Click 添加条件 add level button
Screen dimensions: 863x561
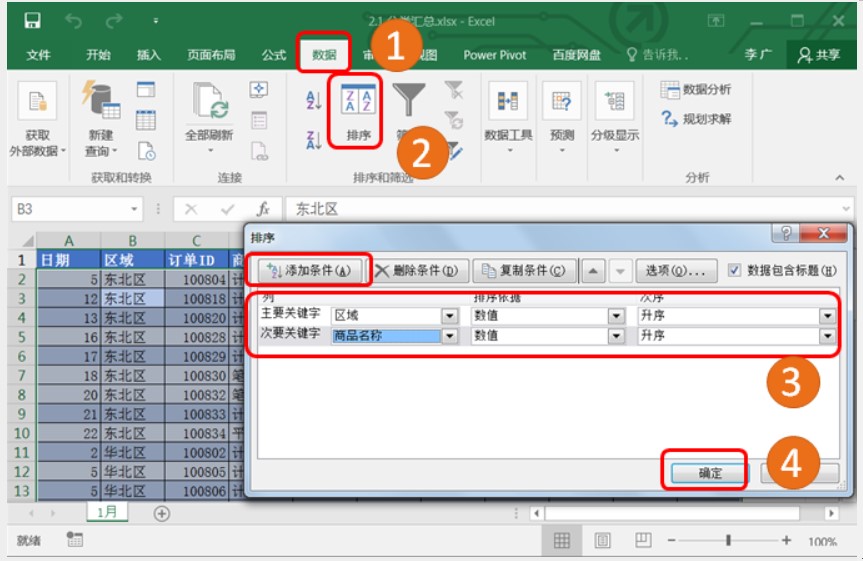click(x=310, y=270)
